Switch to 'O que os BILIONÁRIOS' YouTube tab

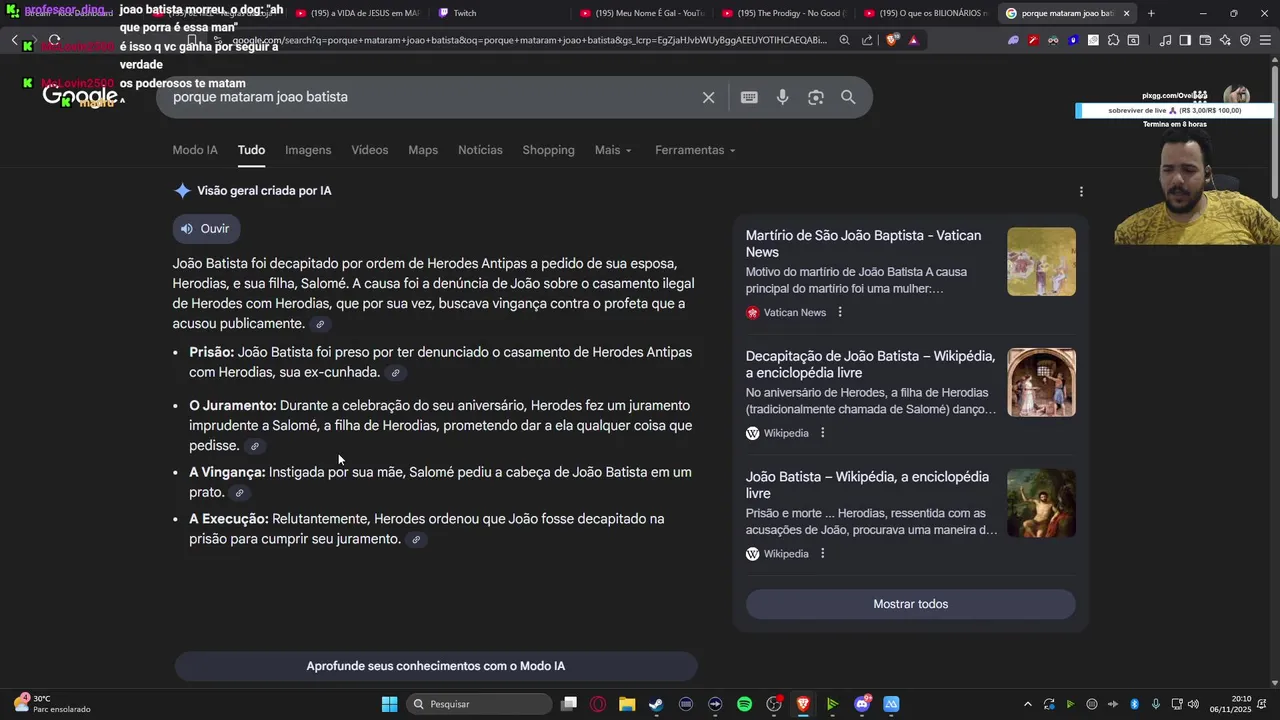coord(927,13)
